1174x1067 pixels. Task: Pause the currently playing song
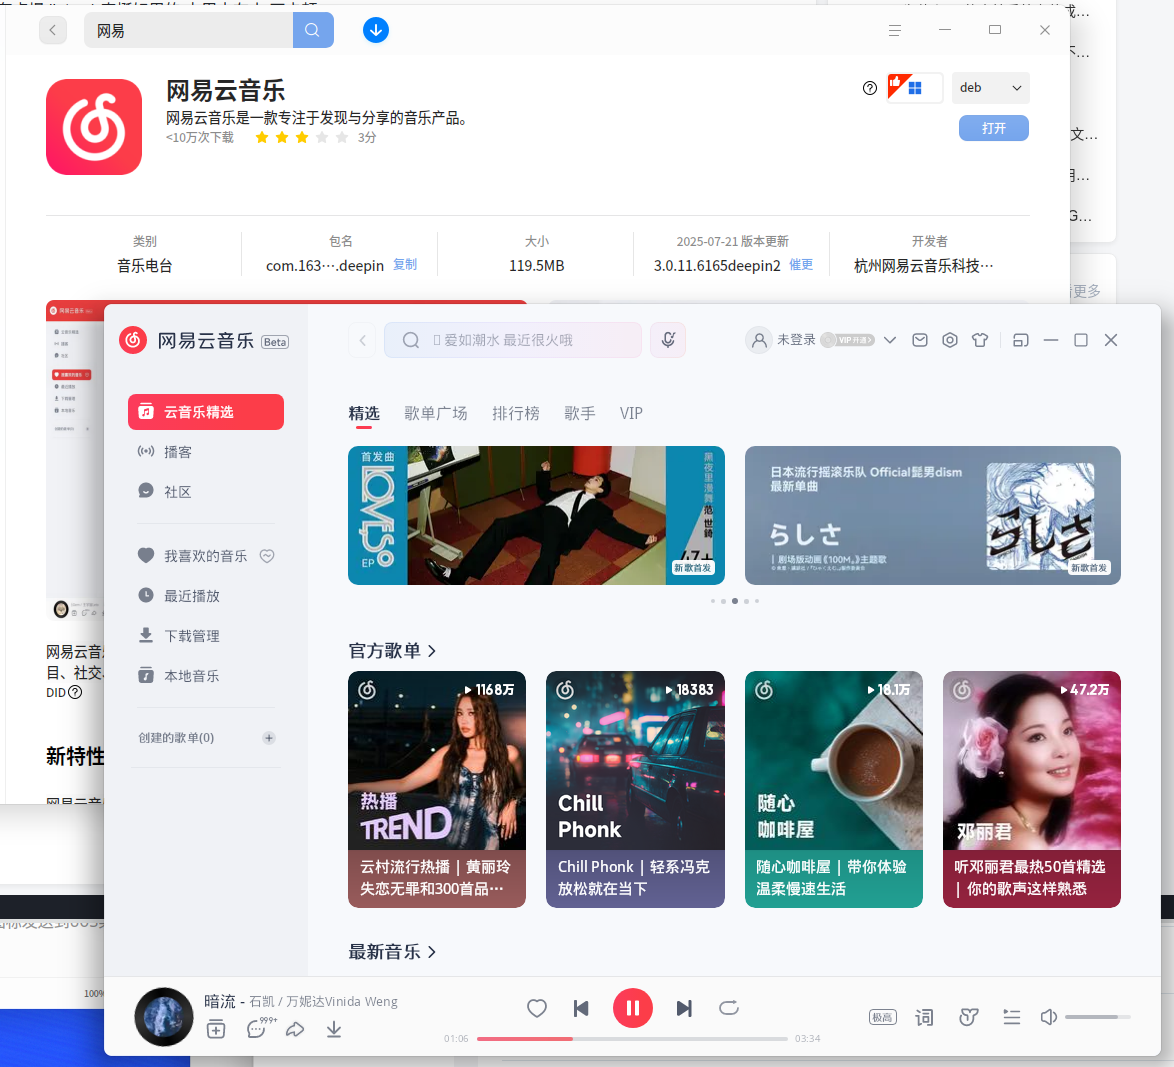pos(633,1008)
